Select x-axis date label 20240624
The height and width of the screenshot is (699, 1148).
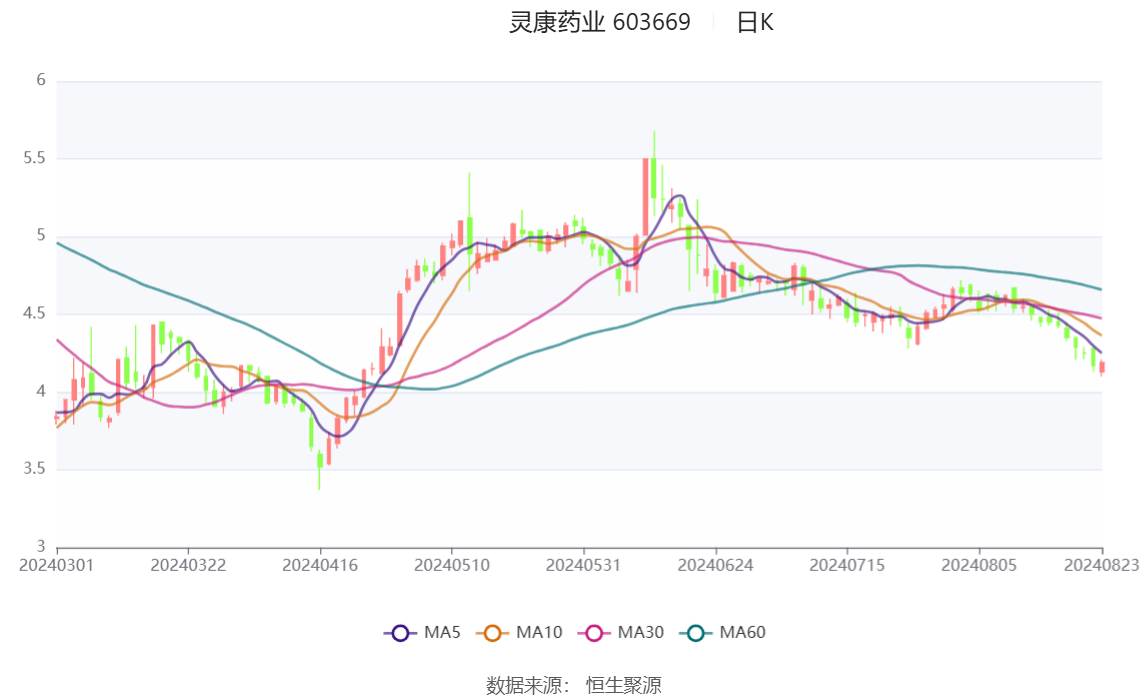tap(715, 565)
